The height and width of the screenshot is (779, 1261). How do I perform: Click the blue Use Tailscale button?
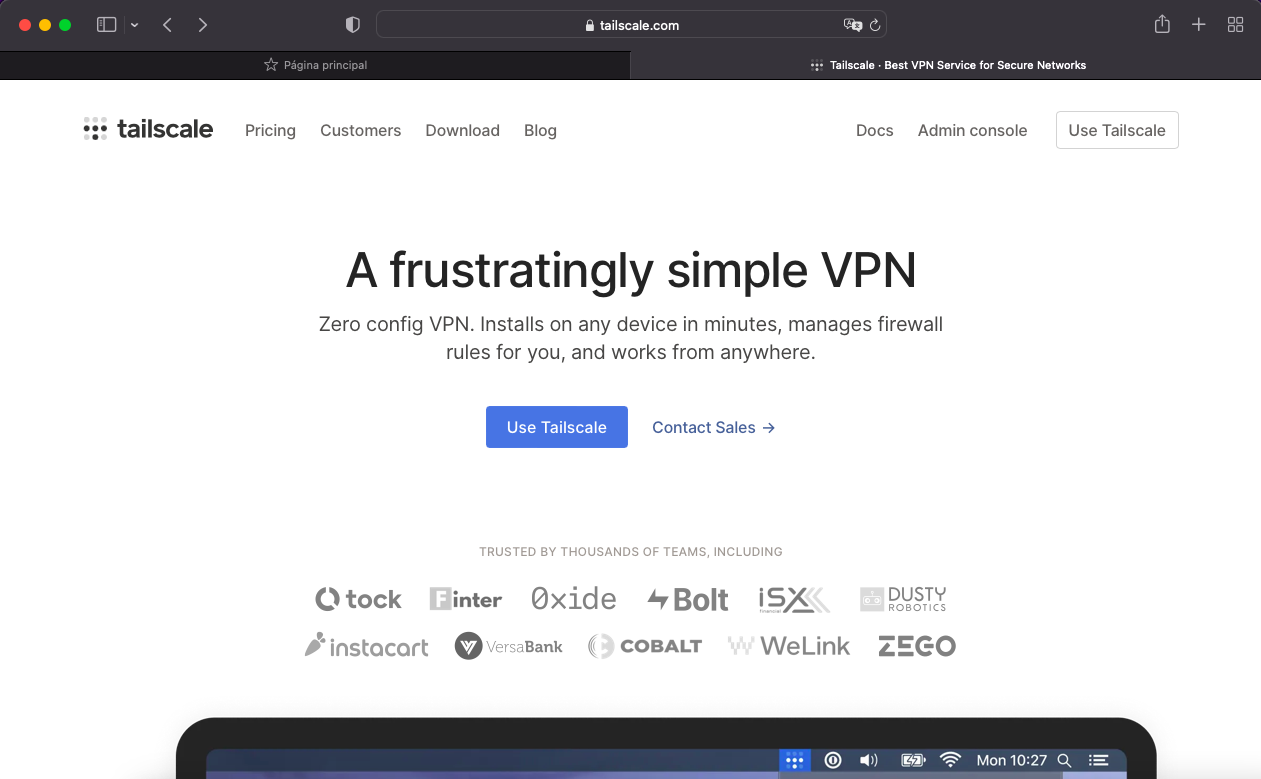pyautogui.click(x=557, y=427)
